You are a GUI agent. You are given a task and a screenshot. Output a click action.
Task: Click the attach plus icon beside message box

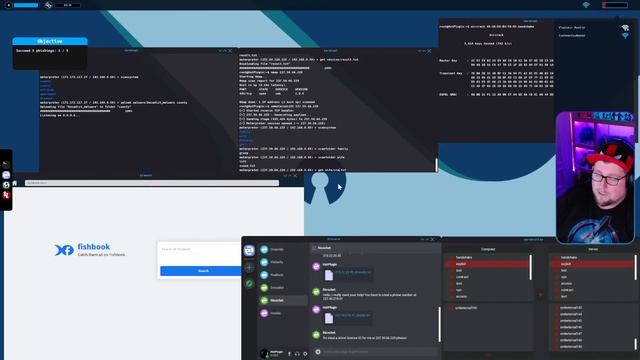(318, 351)
